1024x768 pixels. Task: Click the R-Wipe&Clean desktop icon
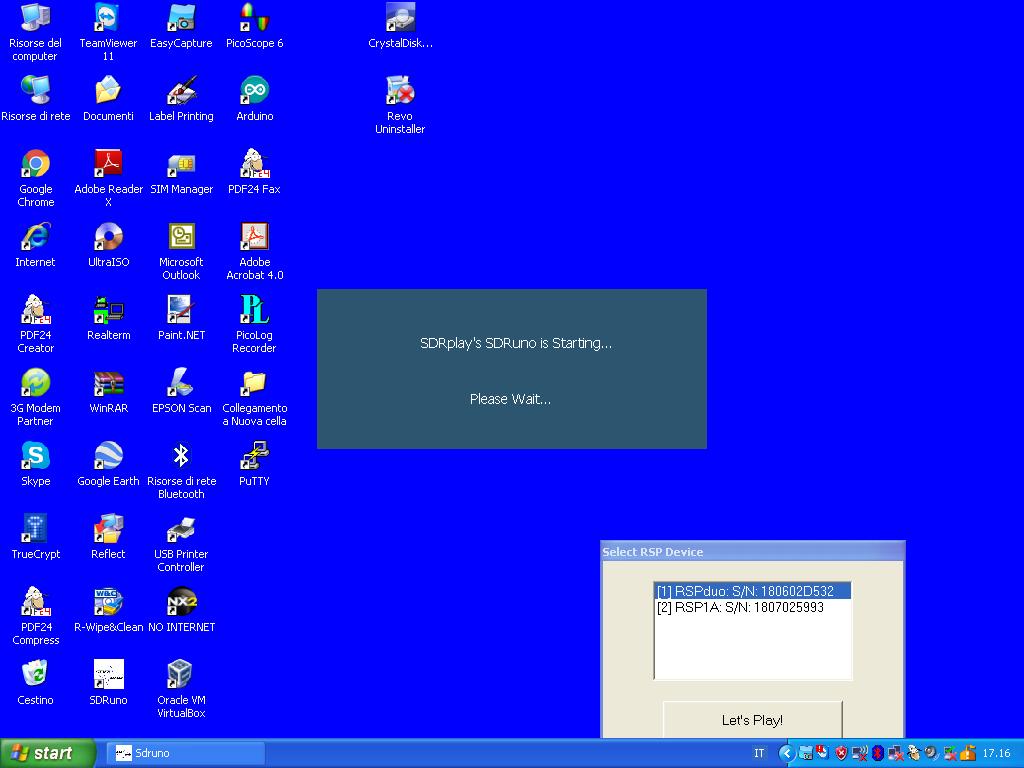click(x=108, y=602)
